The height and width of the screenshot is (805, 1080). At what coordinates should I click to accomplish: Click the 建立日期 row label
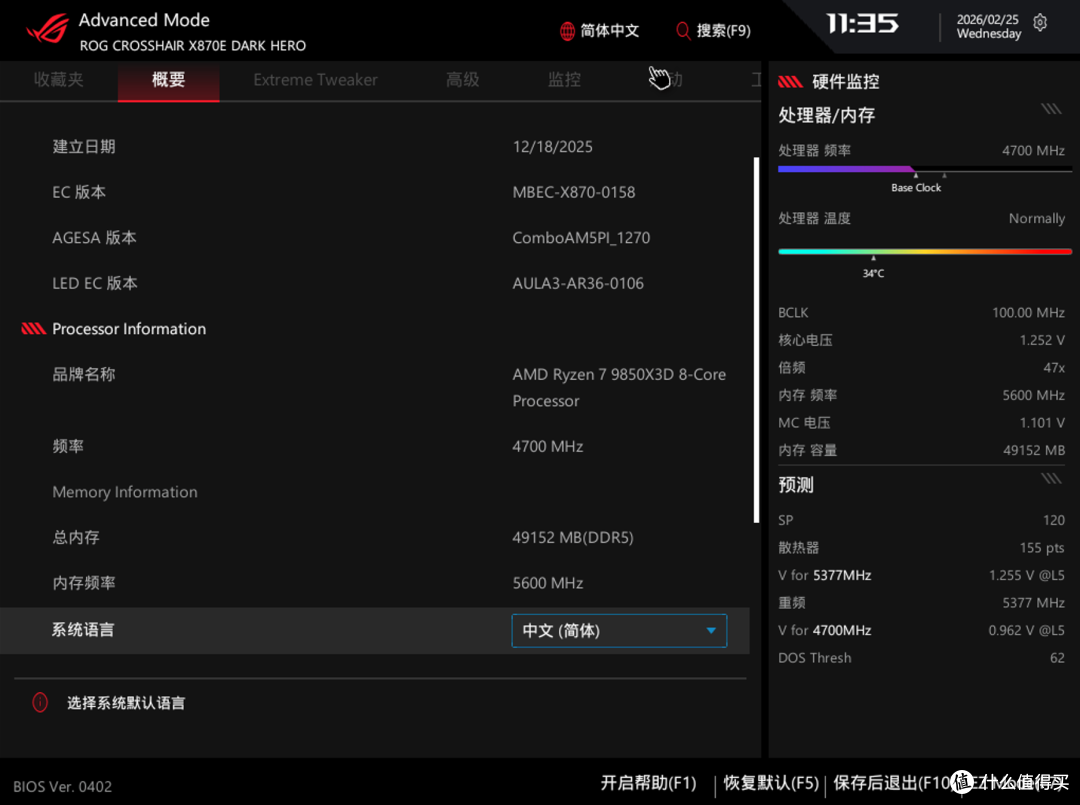tap(84, 147)
